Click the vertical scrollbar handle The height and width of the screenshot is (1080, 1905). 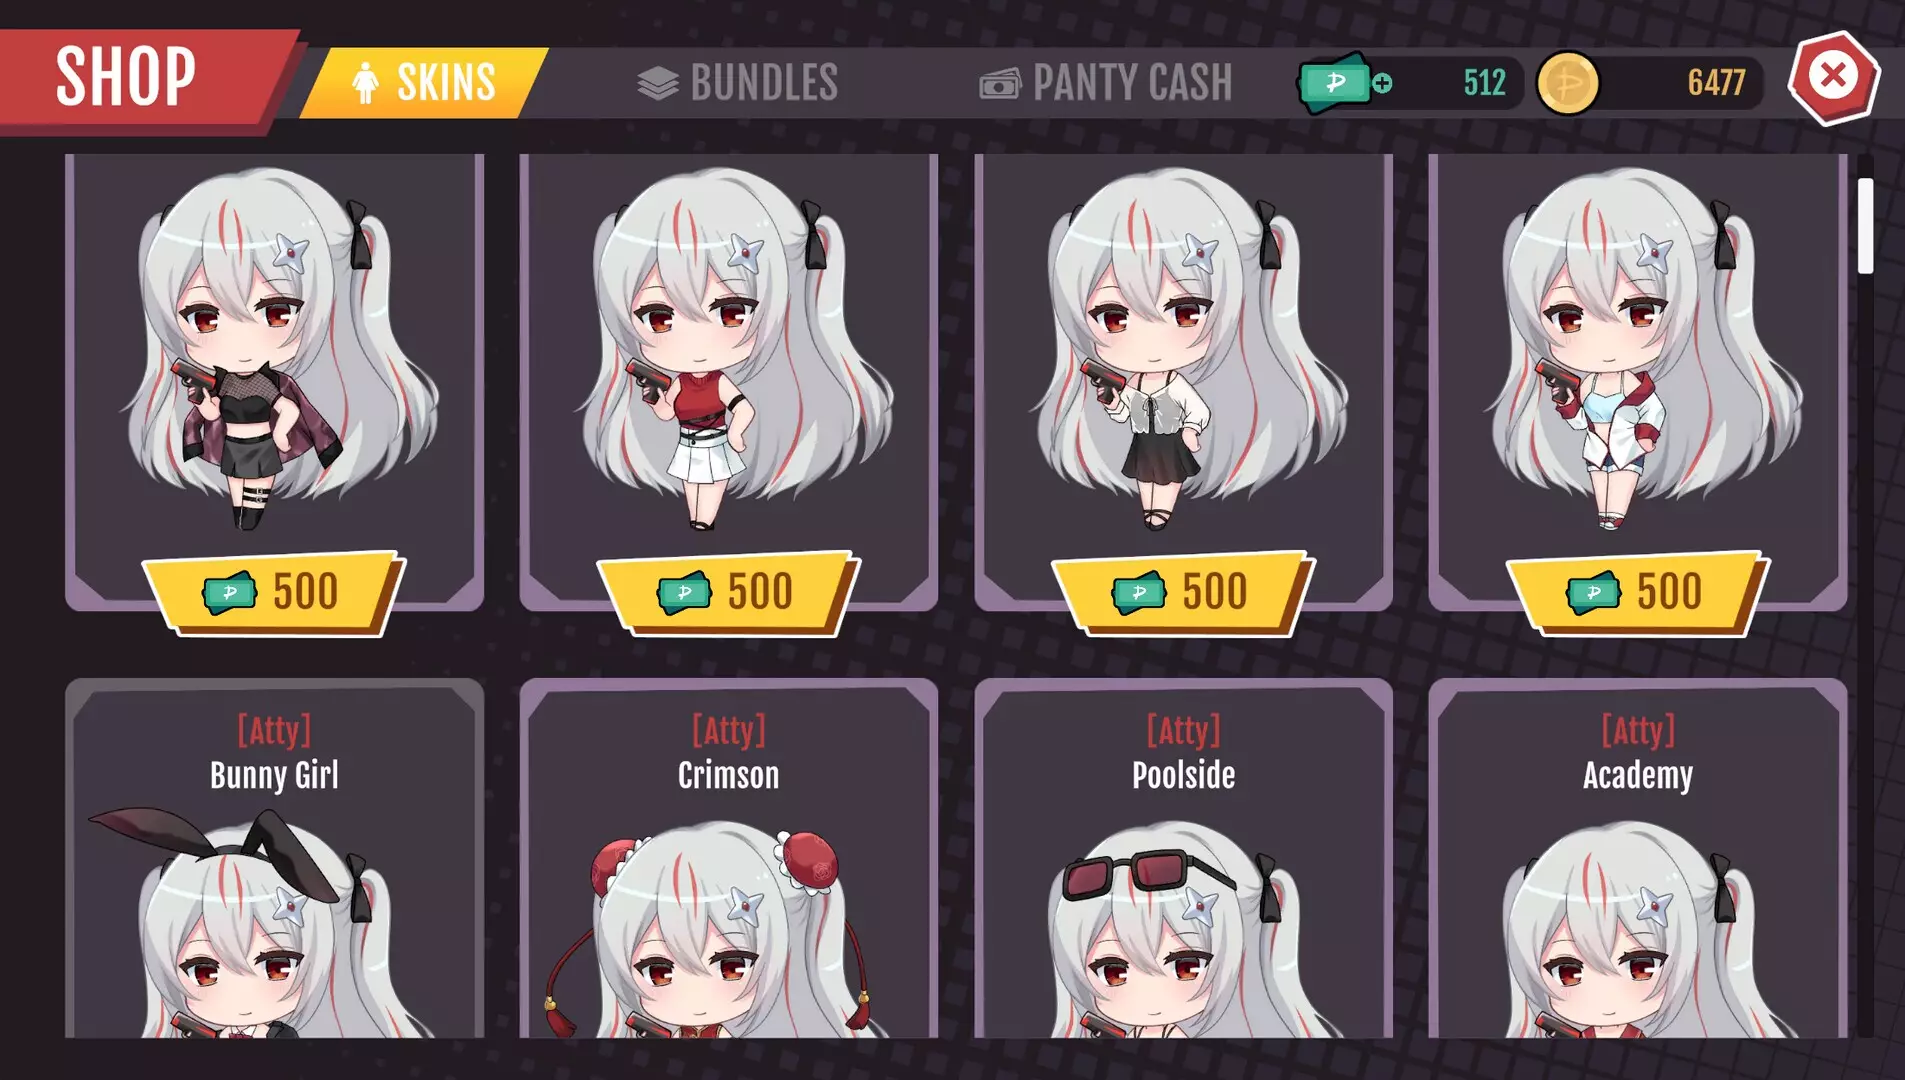coord(1865,226)
